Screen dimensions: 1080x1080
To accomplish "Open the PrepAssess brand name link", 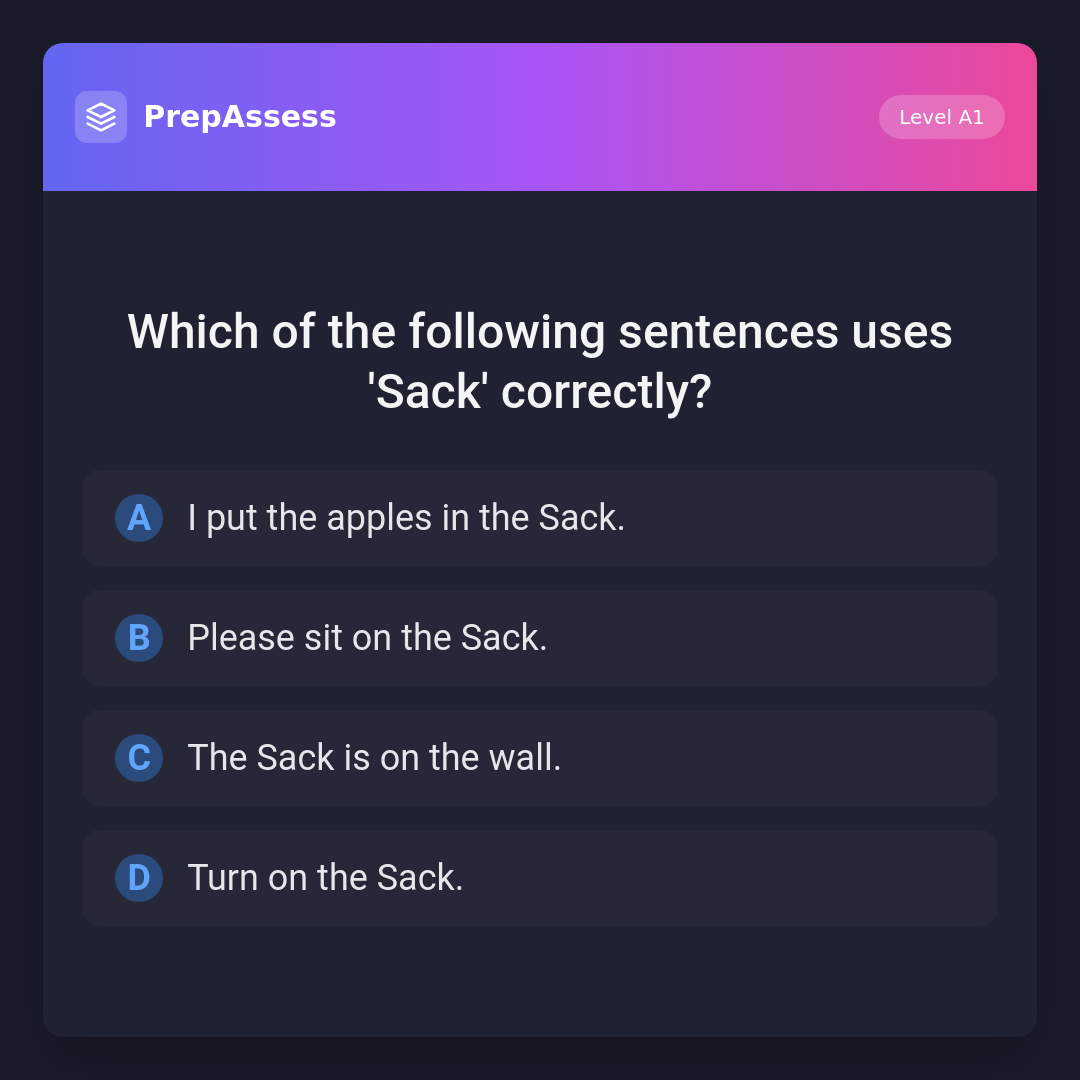I will [240, 117].
